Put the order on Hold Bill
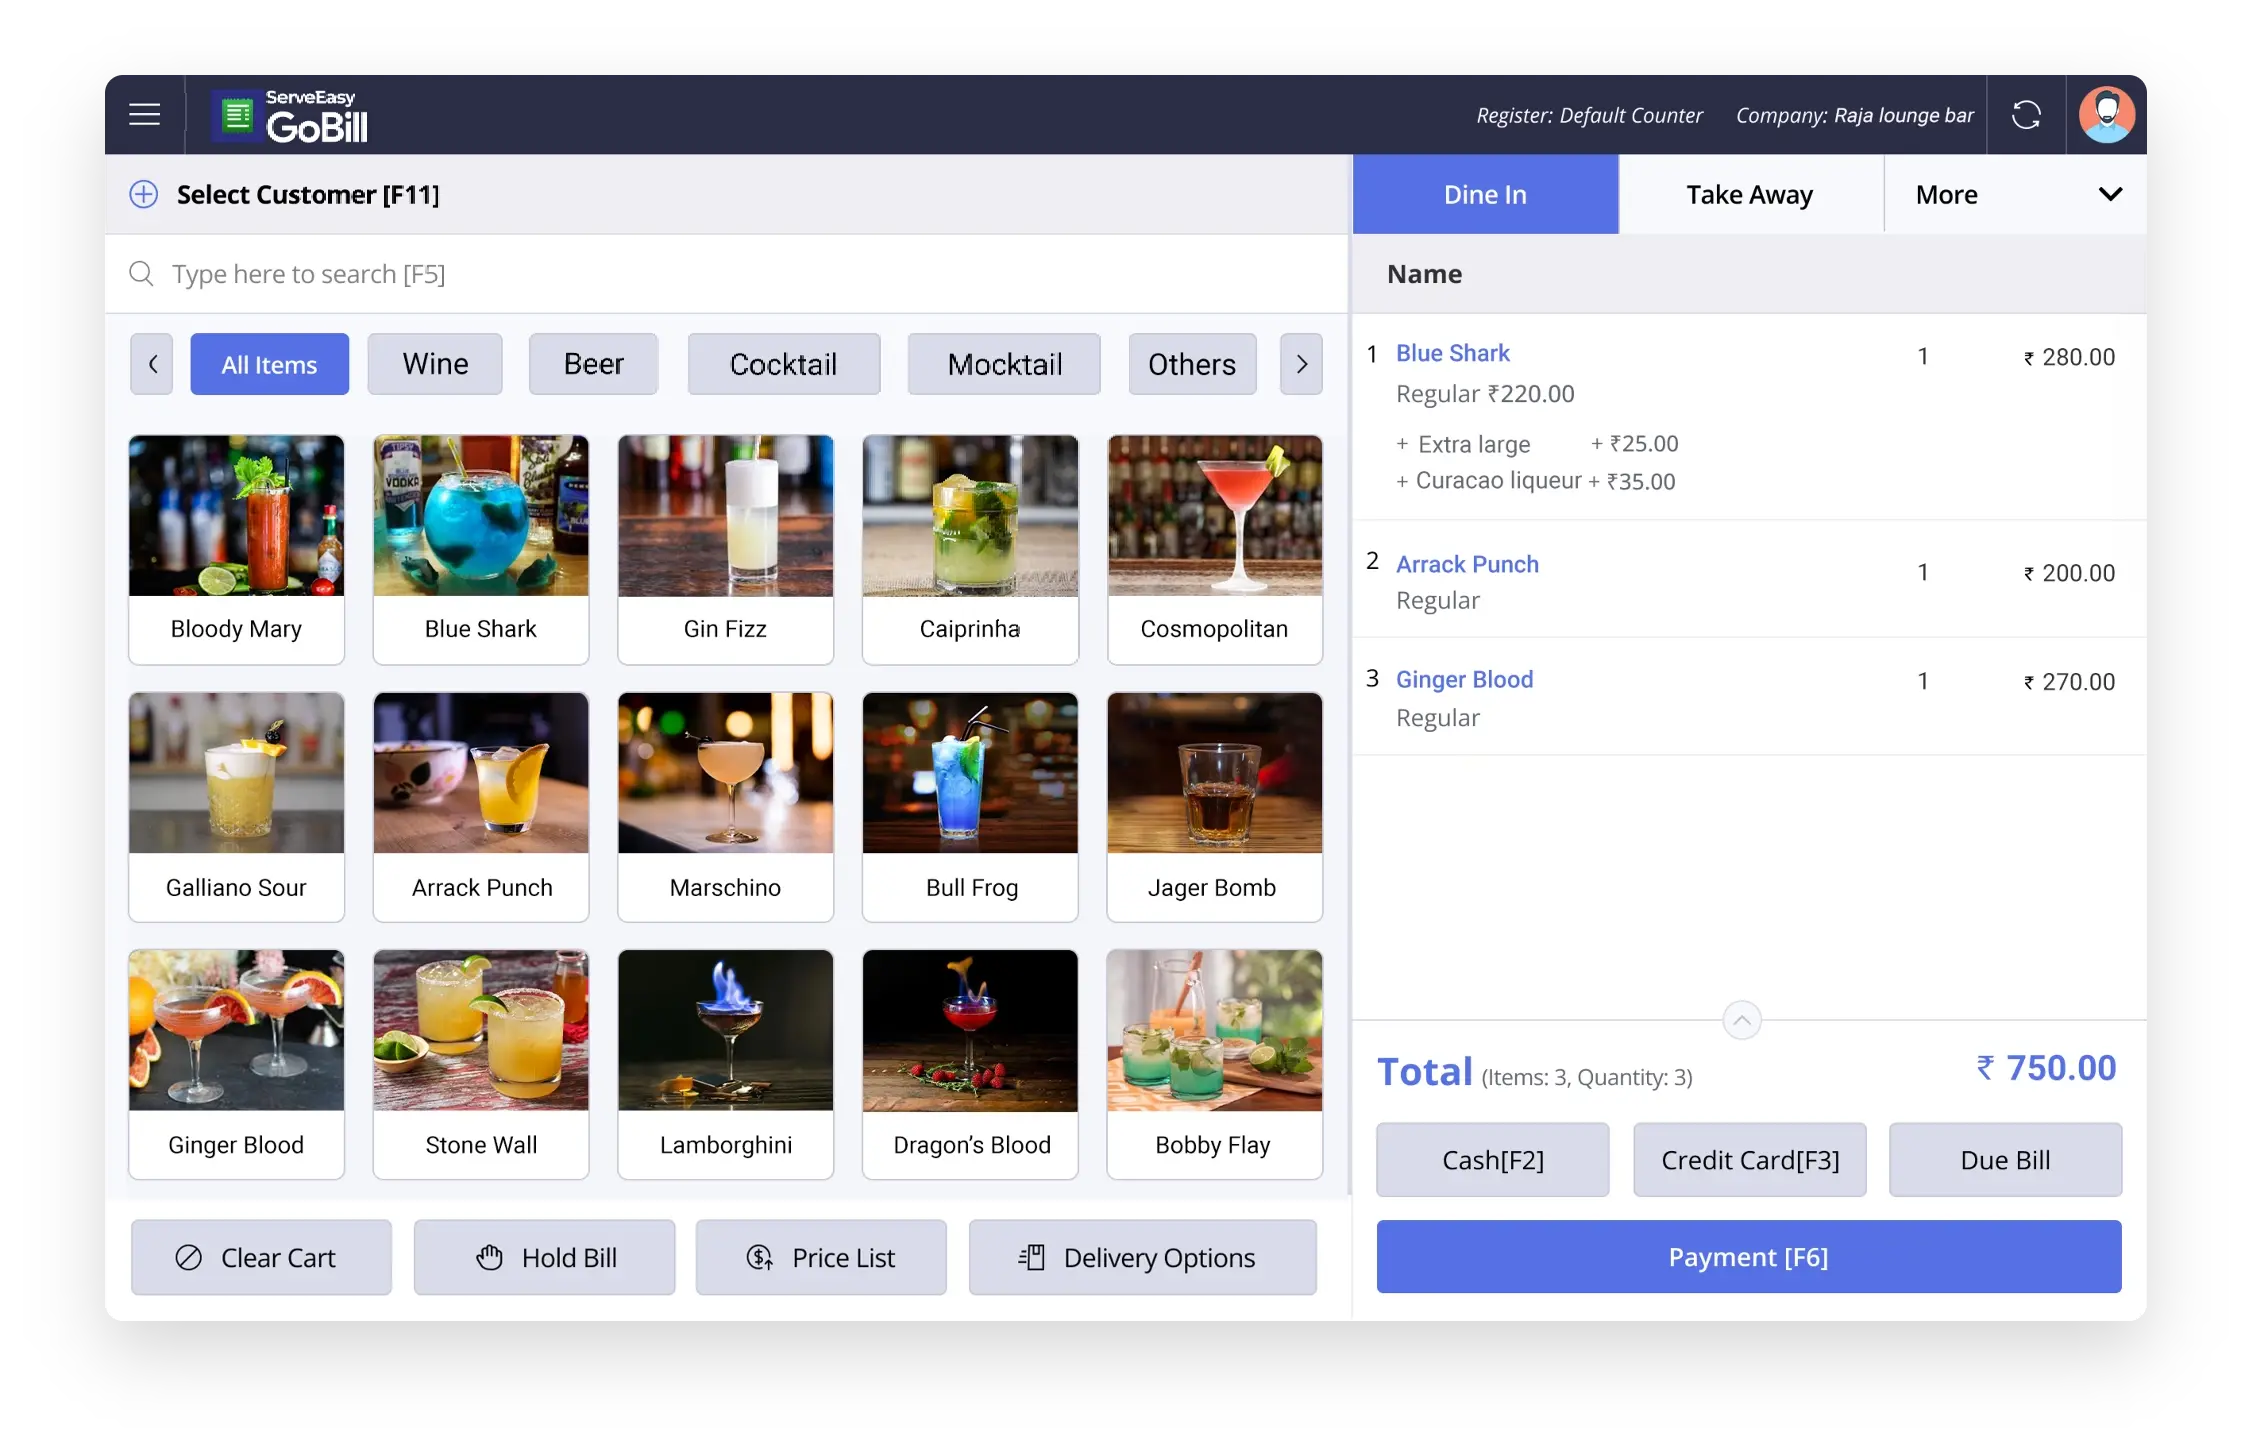 coord(544,1257)
